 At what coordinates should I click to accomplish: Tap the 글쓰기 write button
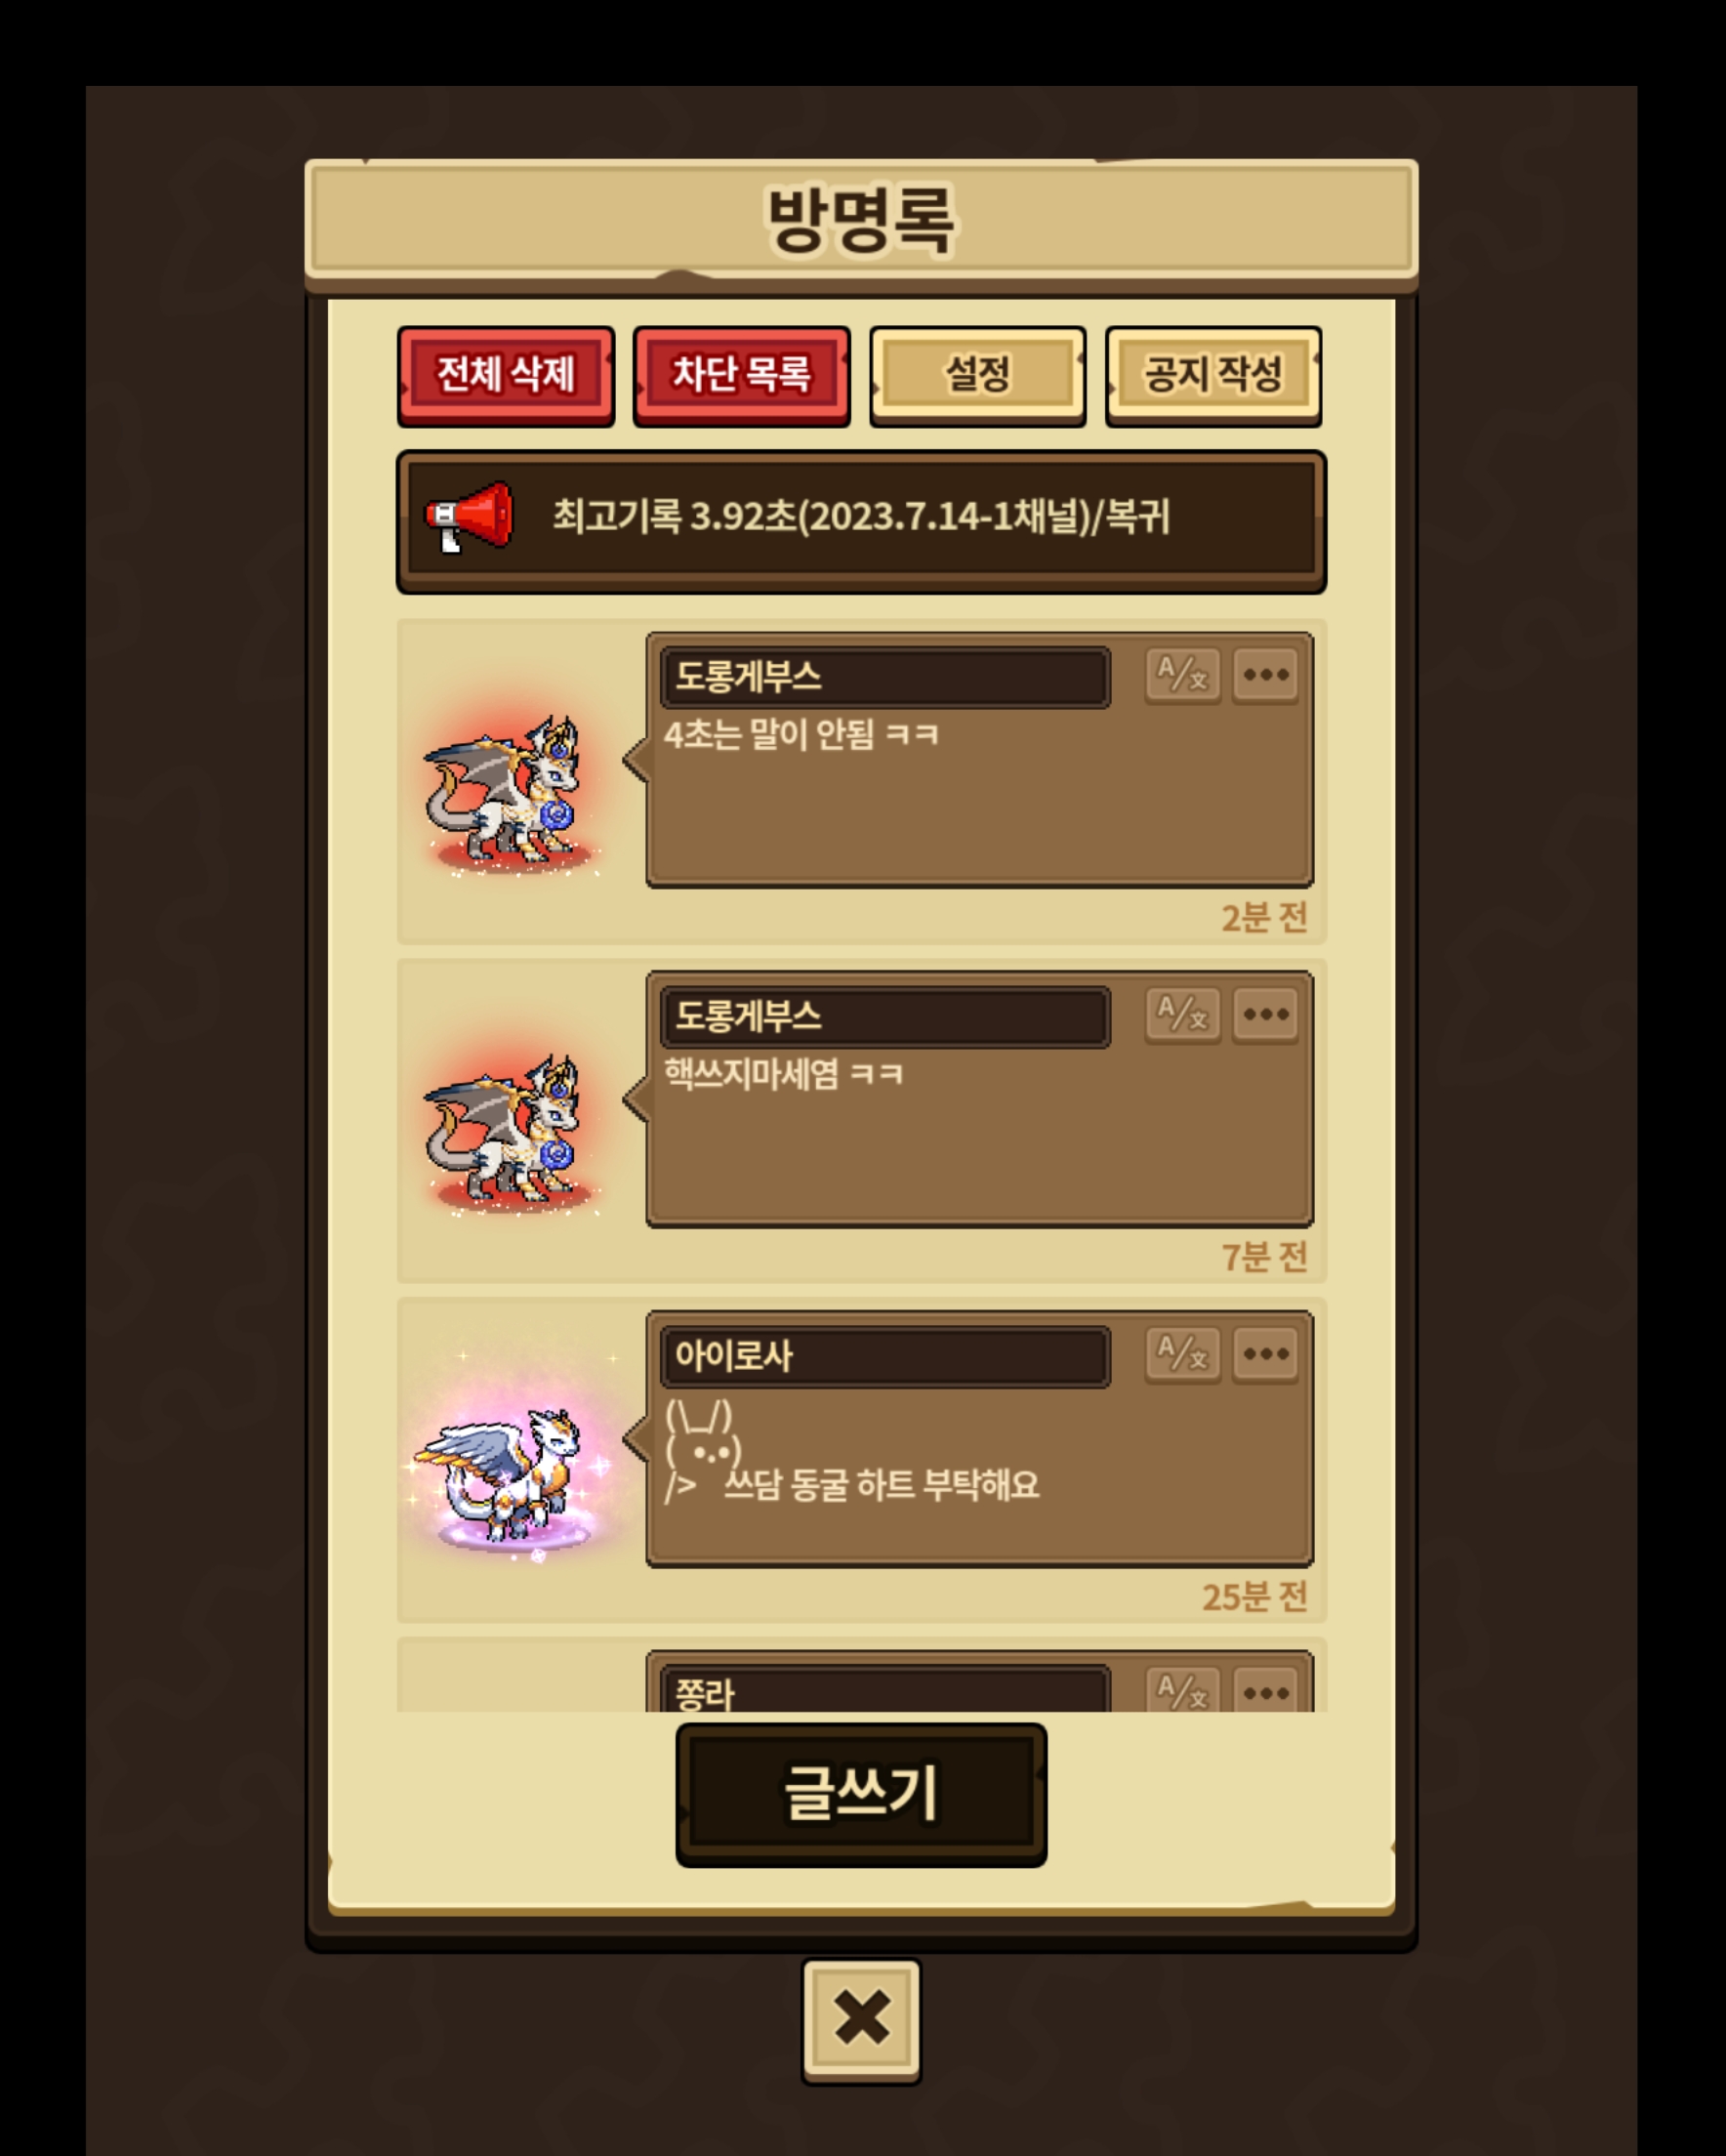pyautogui.click(x=861, y=1794)
